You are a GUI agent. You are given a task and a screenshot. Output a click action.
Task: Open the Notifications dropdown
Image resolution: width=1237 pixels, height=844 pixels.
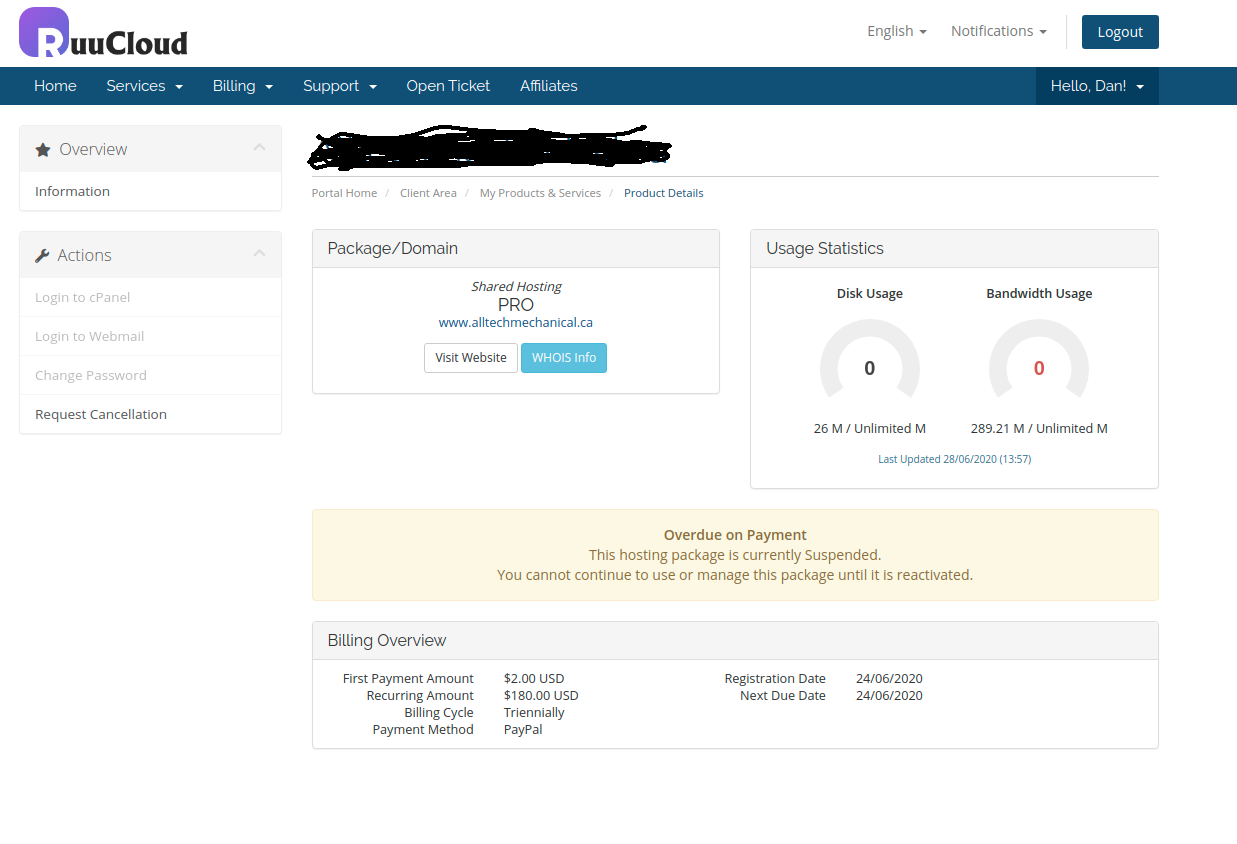coord(998,31)
